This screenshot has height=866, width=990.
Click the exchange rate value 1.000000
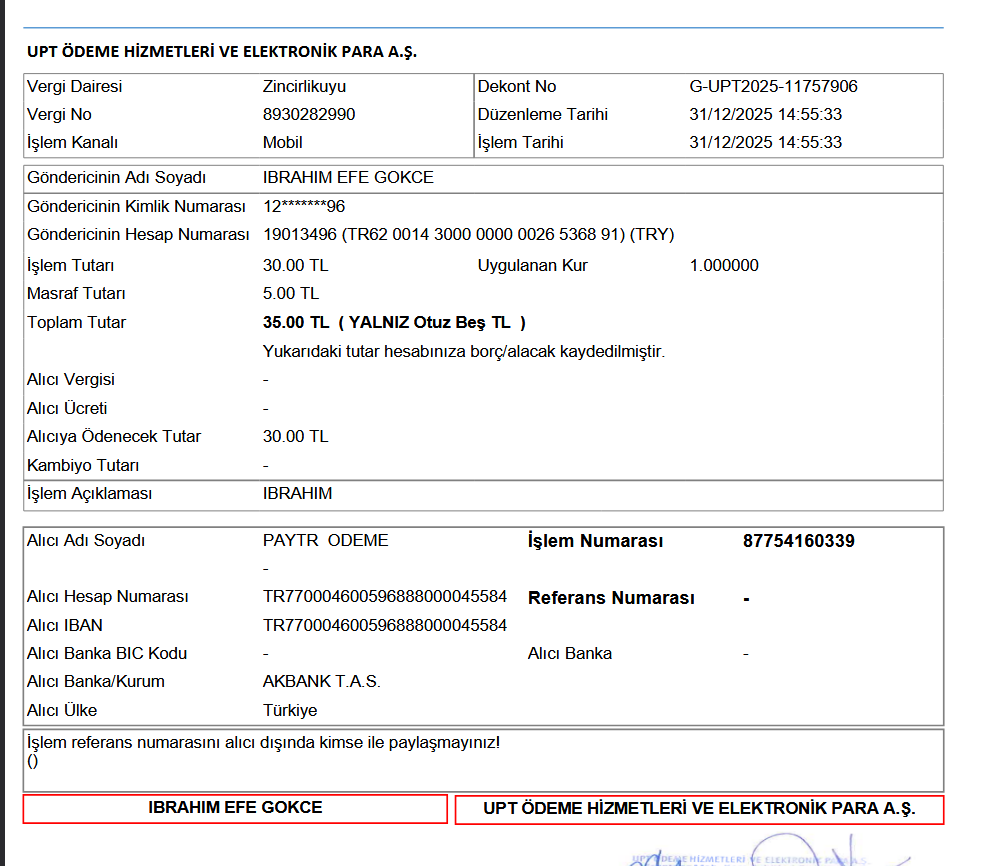724,266
